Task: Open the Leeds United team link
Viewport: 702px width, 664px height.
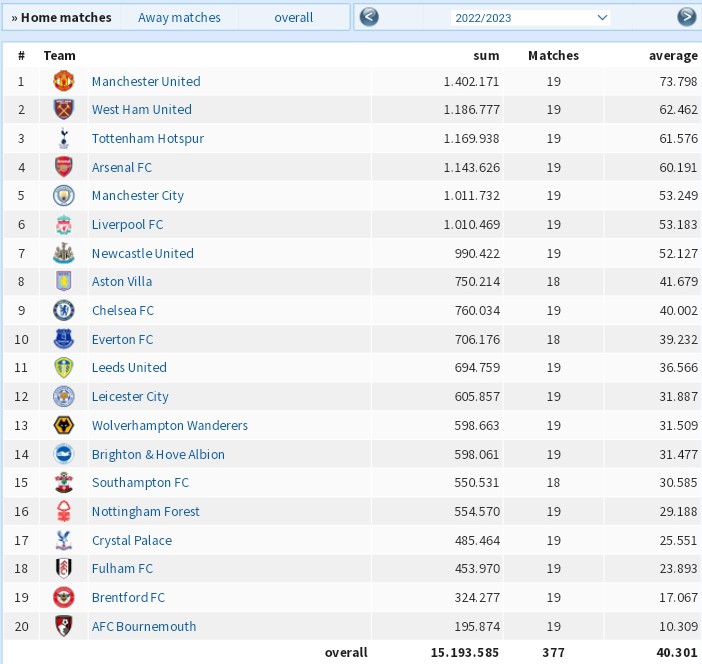Action: tap(129, 368)
